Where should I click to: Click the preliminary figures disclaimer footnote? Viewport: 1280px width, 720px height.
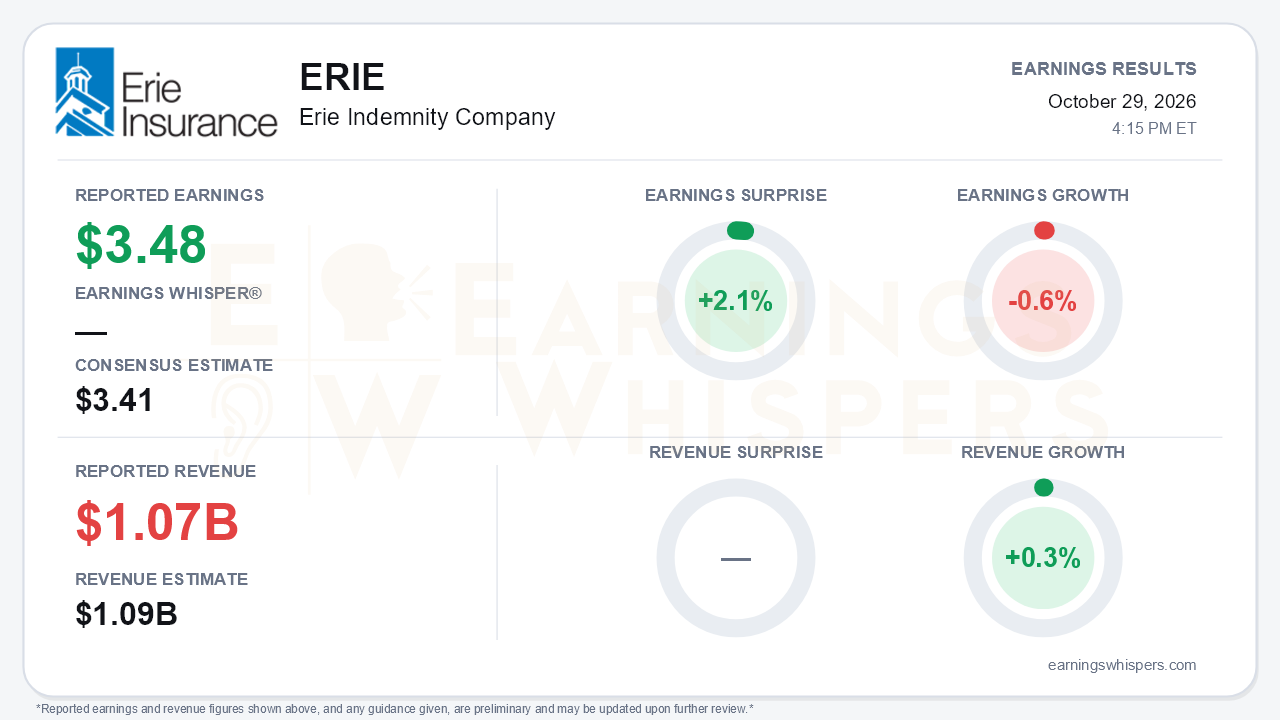pos(395,709)
